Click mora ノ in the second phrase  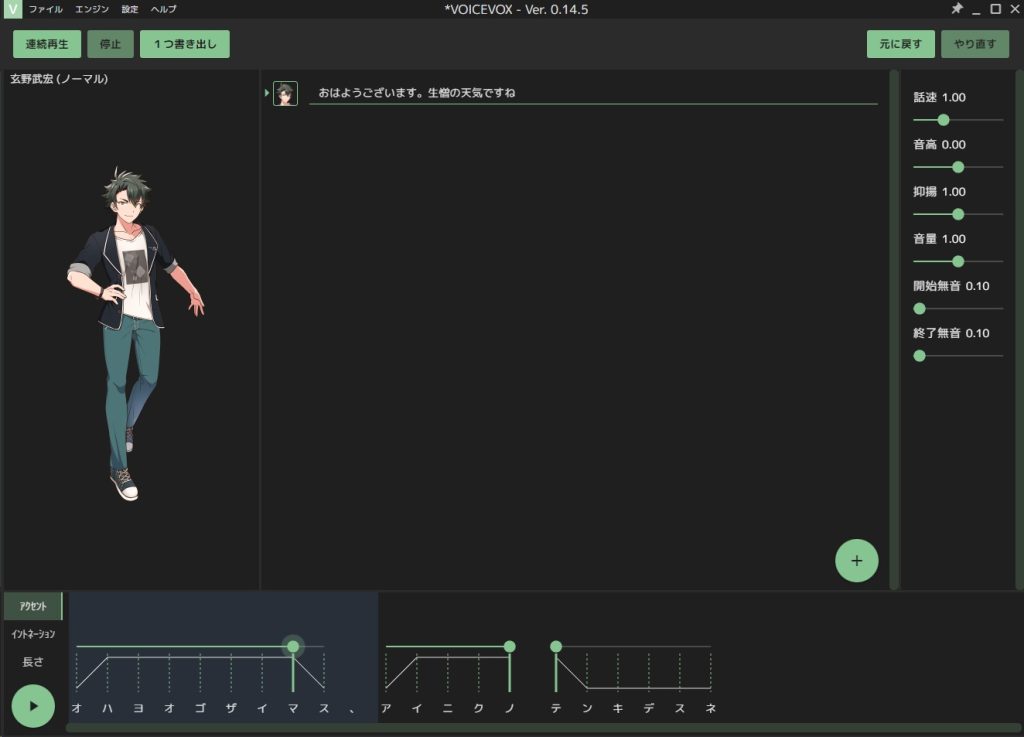point(510,708)
